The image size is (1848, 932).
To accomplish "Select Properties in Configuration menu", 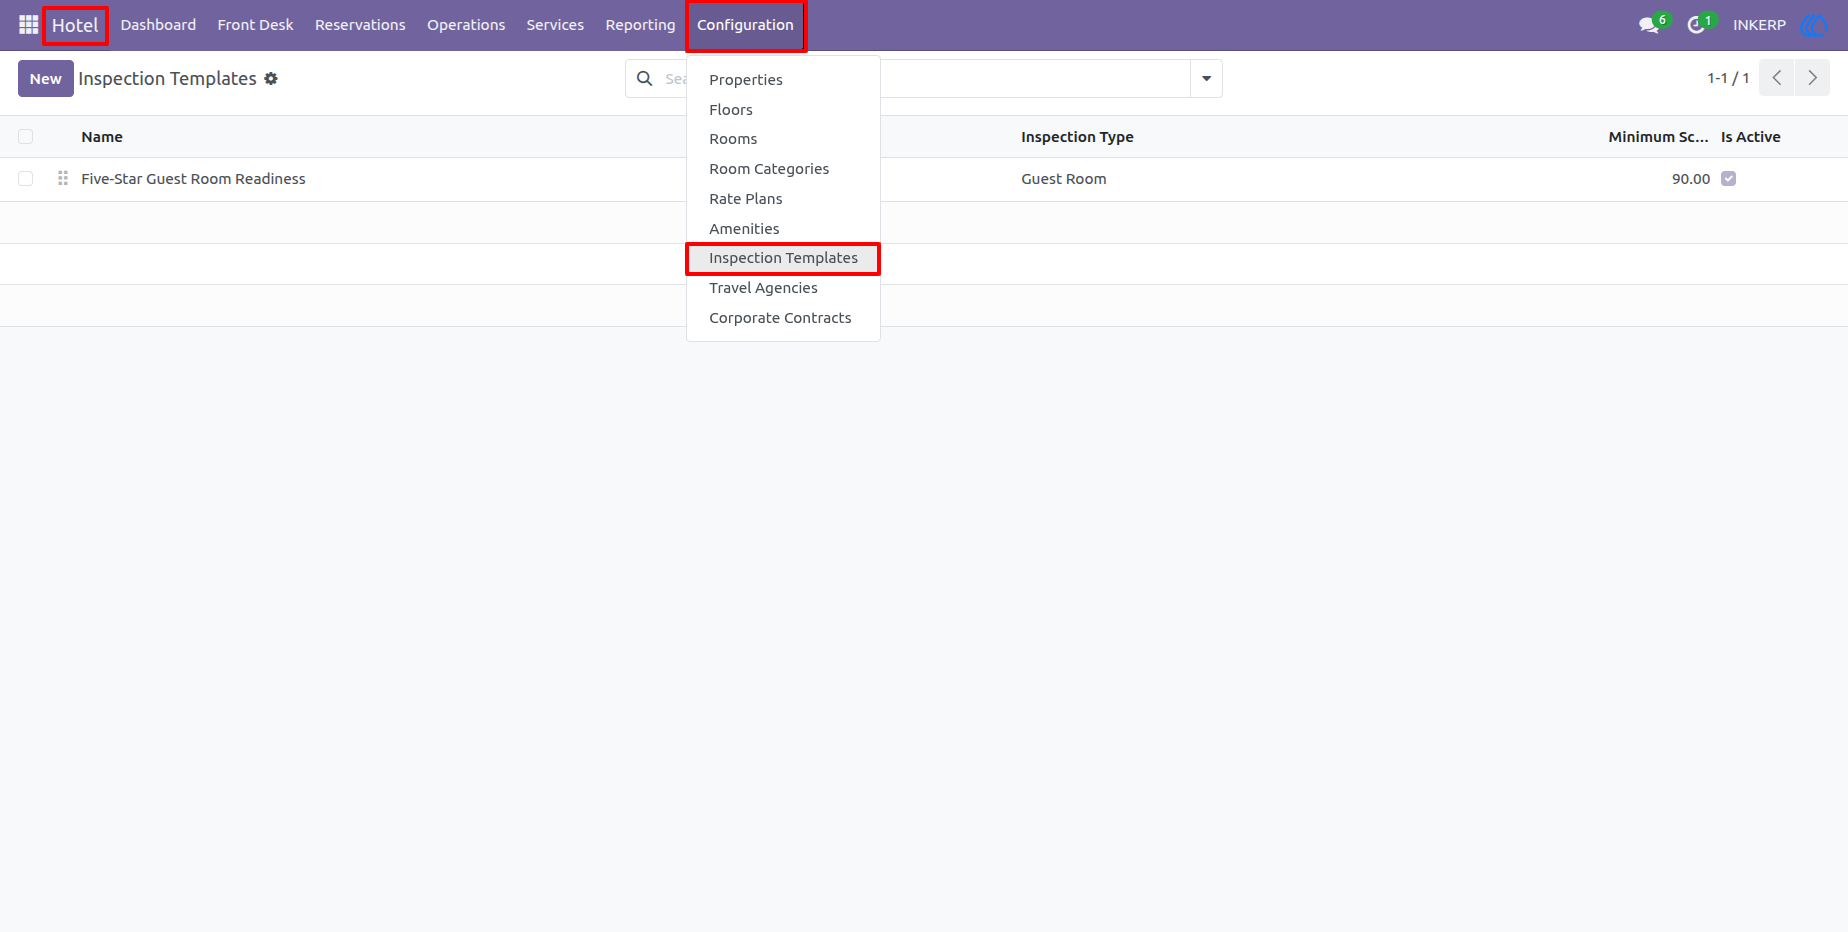I will click(783, 80).
